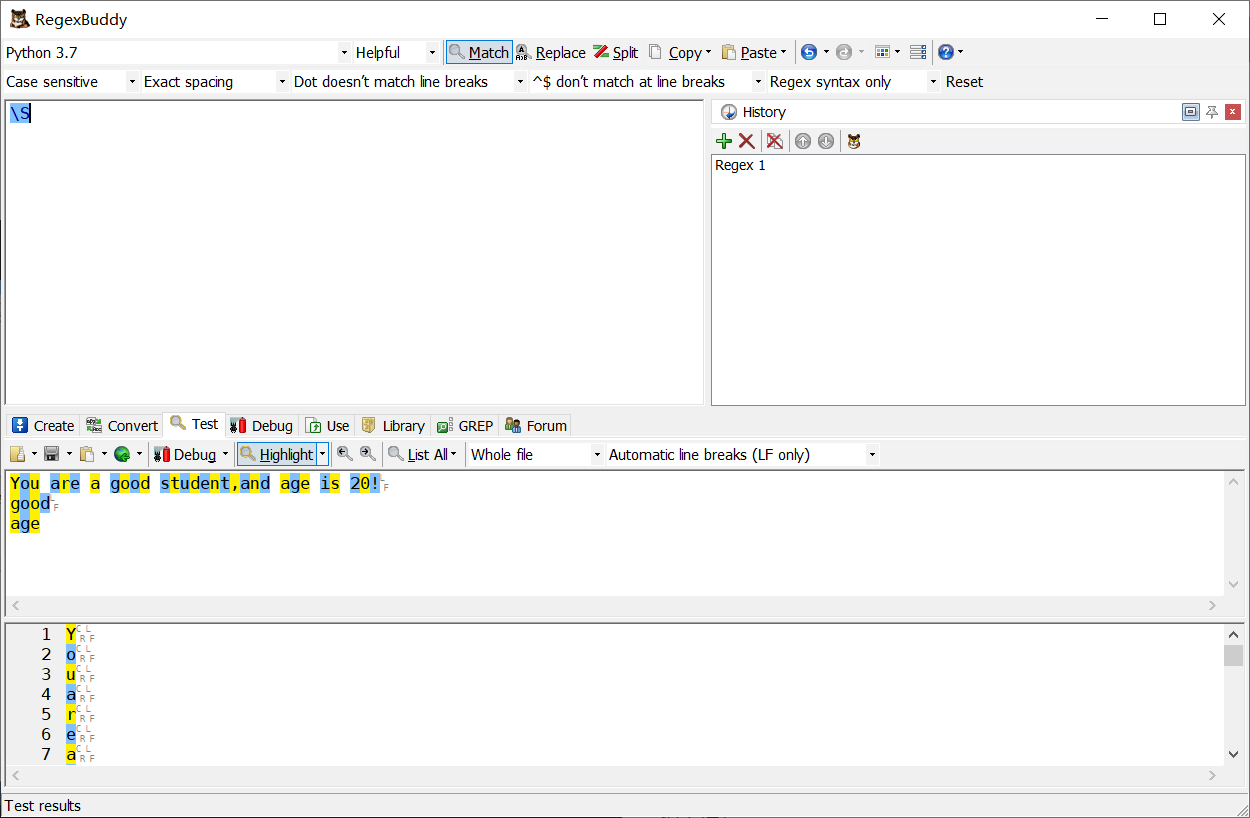Click the results vertical scrollbar thumb

(x=1234, y=655)
